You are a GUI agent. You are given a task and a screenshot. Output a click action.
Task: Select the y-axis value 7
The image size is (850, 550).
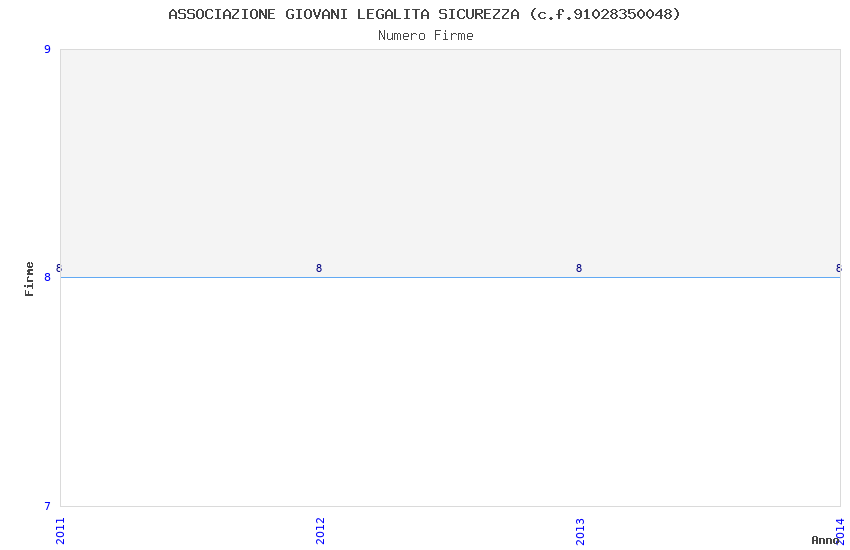[47, 506]
